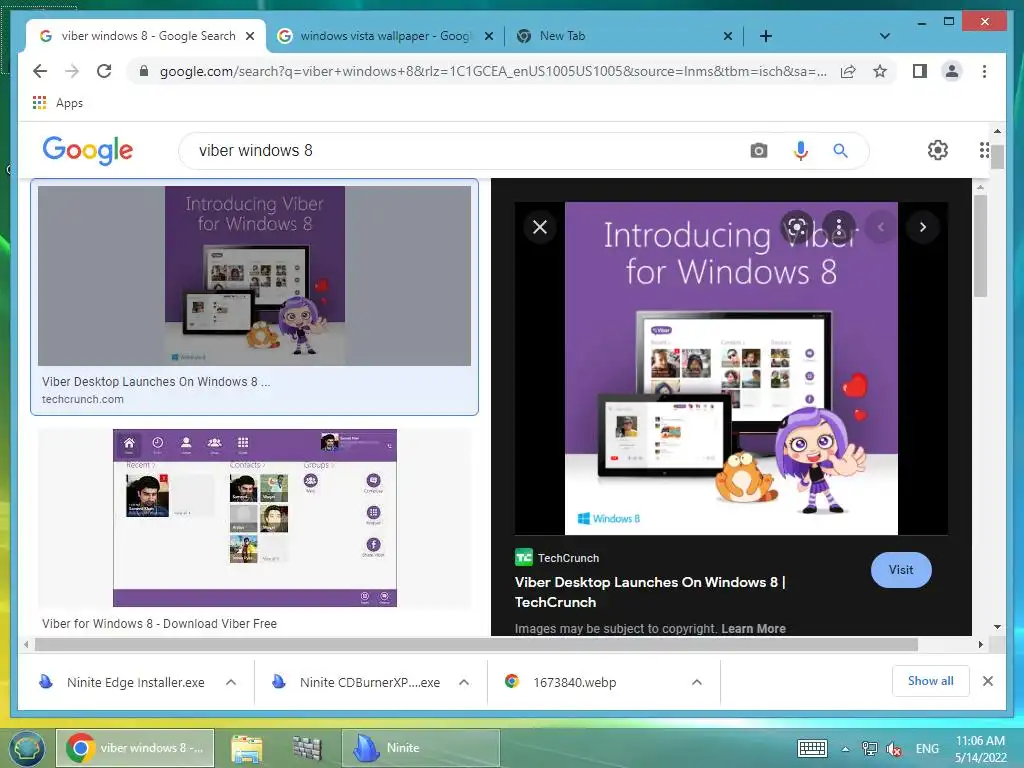The image size is (1024, 768).
Task: Switch to the windows vista wallpaper tab
Action: tap(385, 36)
